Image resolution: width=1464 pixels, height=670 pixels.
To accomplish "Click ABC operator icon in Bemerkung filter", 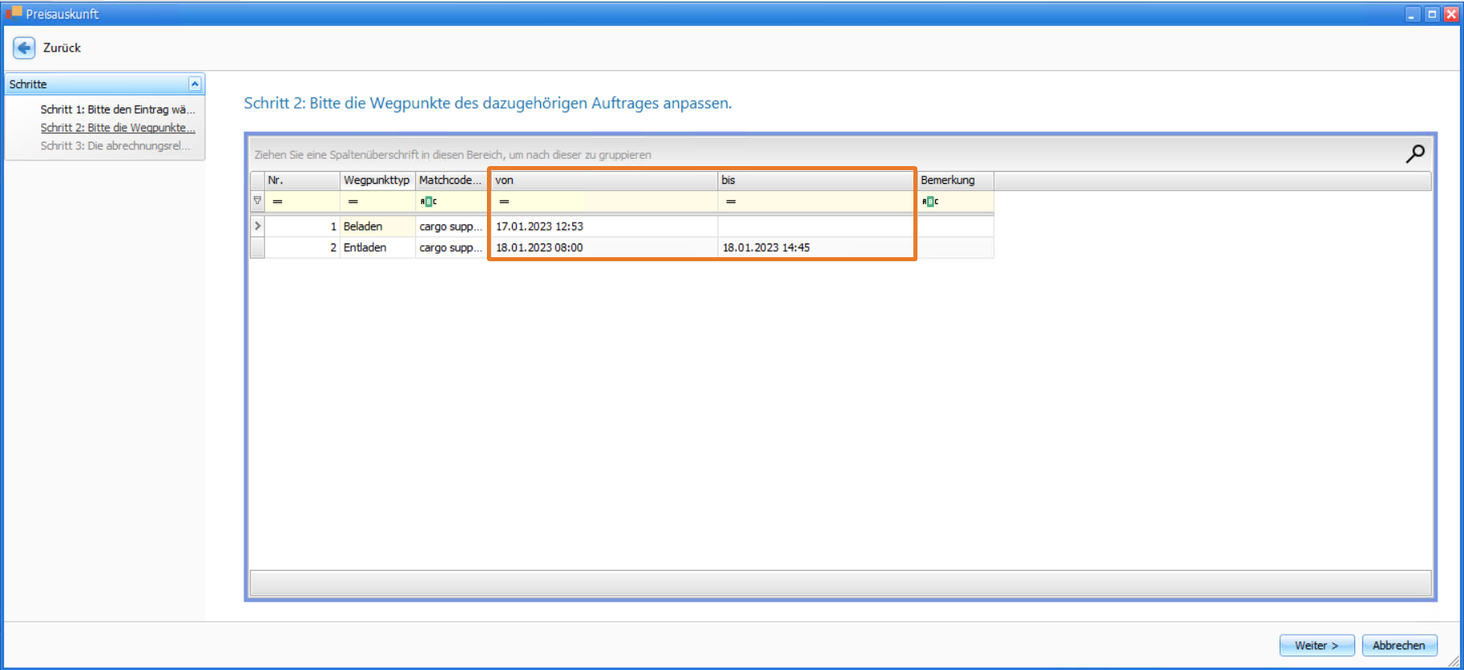I will tap(930, 202).
